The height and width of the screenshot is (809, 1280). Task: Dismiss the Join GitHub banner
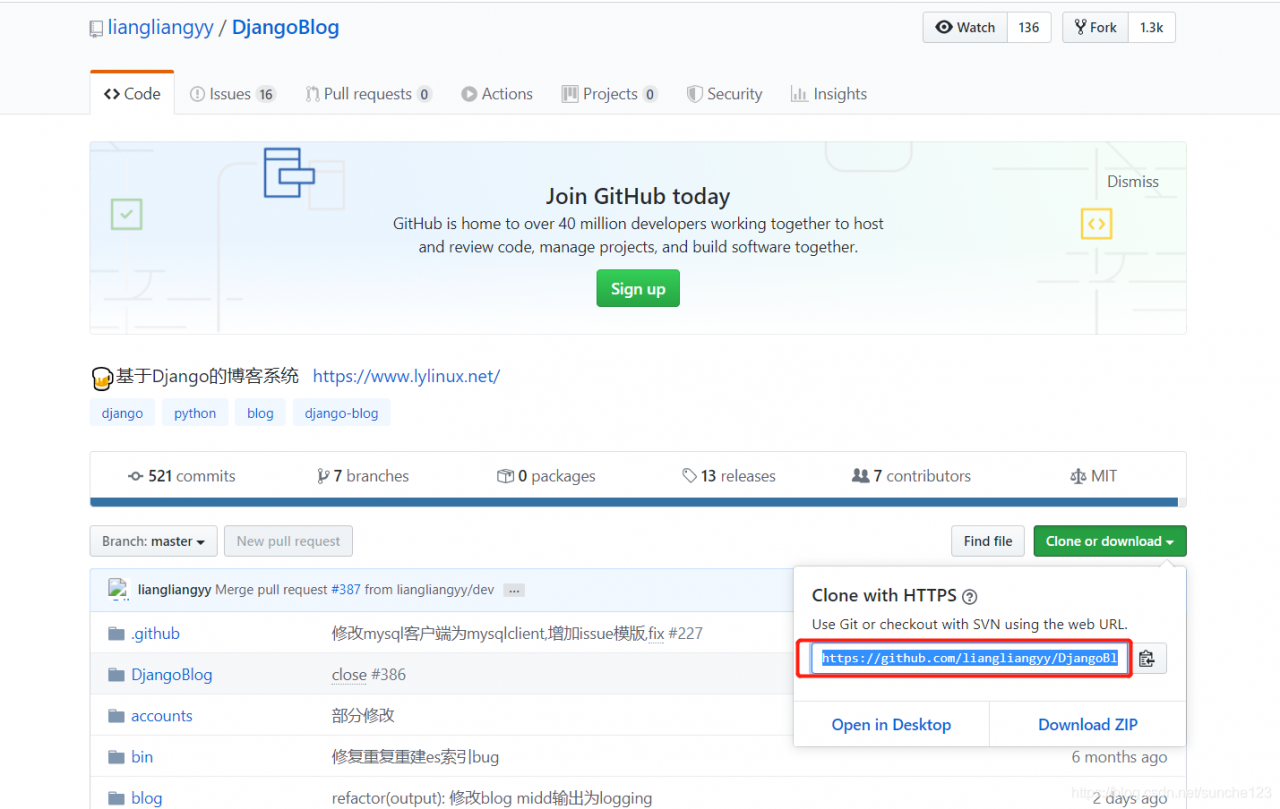[1132, 182]
